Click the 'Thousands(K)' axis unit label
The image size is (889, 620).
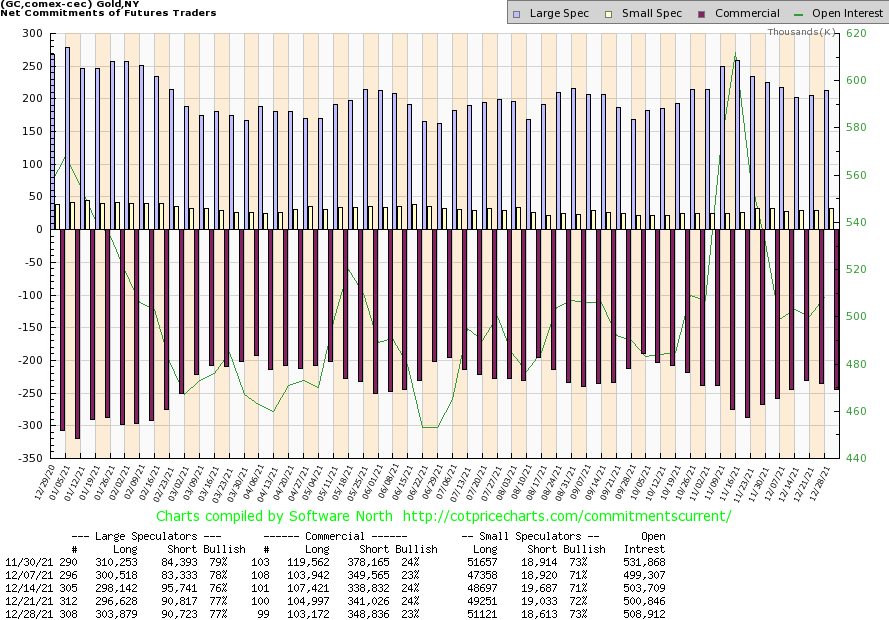pos(801,32)
